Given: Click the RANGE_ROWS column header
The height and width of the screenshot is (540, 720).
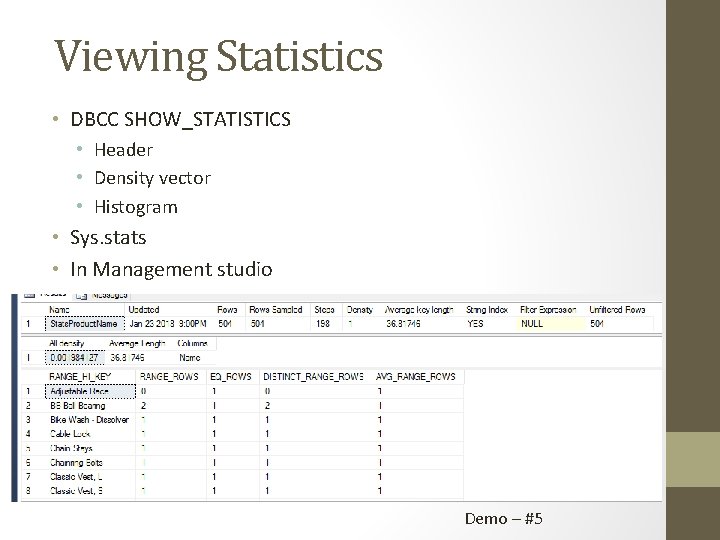Looking at the screenshot, I should [169, 377].
